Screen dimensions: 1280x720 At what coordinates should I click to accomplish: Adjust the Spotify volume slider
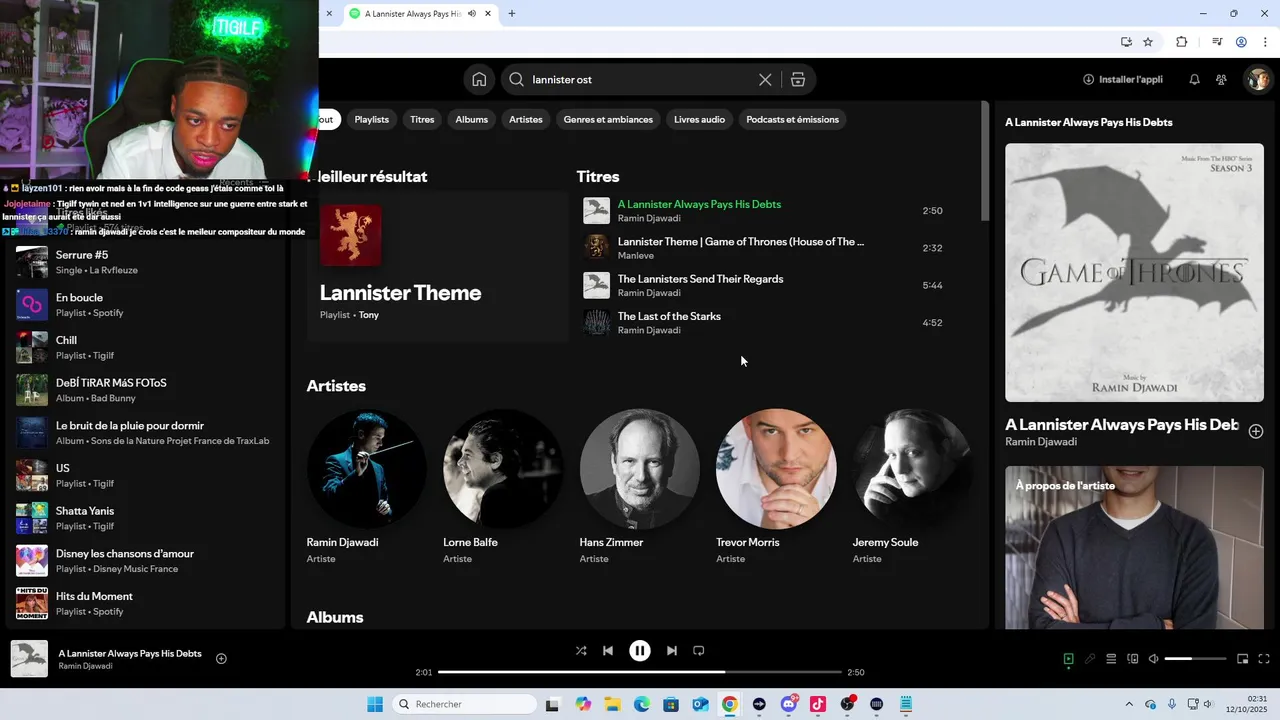1195,659
